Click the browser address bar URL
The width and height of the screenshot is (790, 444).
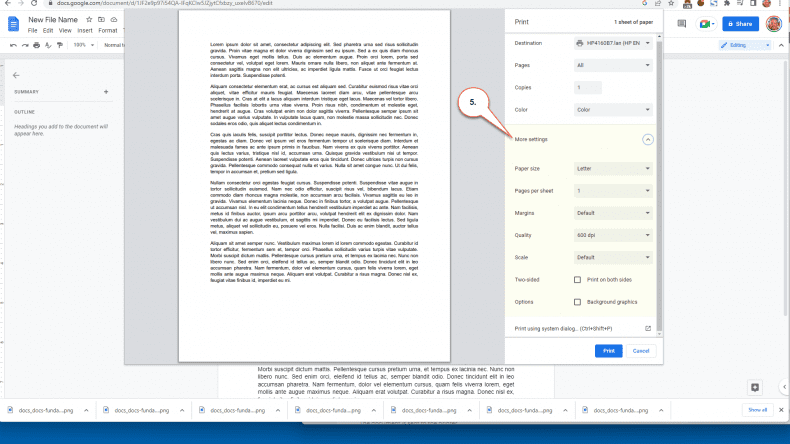[164, 3]
